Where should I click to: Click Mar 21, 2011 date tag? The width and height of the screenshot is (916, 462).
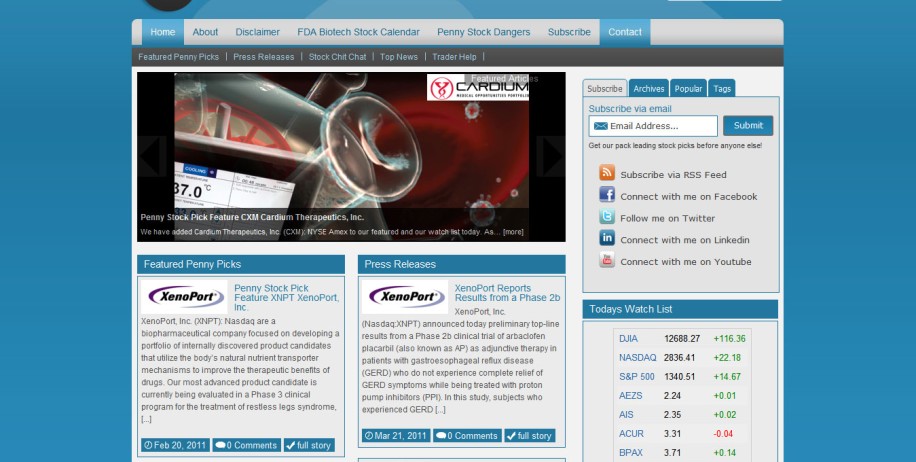click(395, 436)
